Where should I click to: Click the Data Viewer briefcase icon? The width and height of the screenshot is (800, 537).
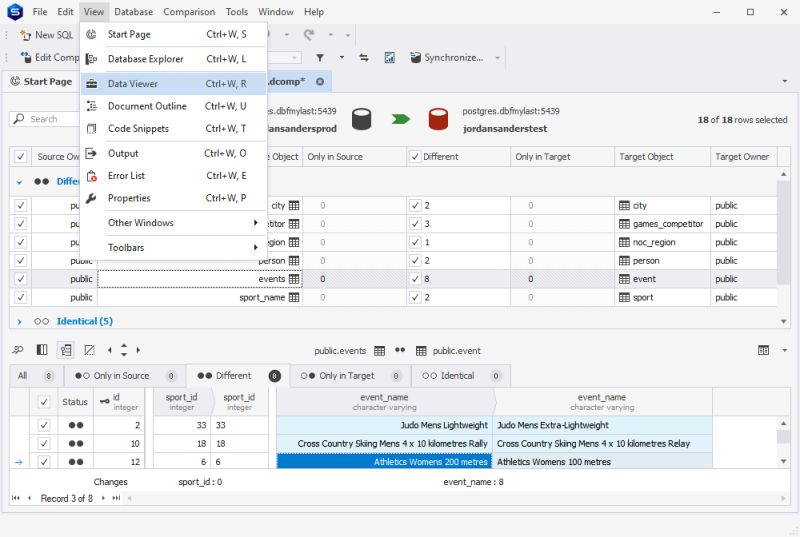coord(91,84)
